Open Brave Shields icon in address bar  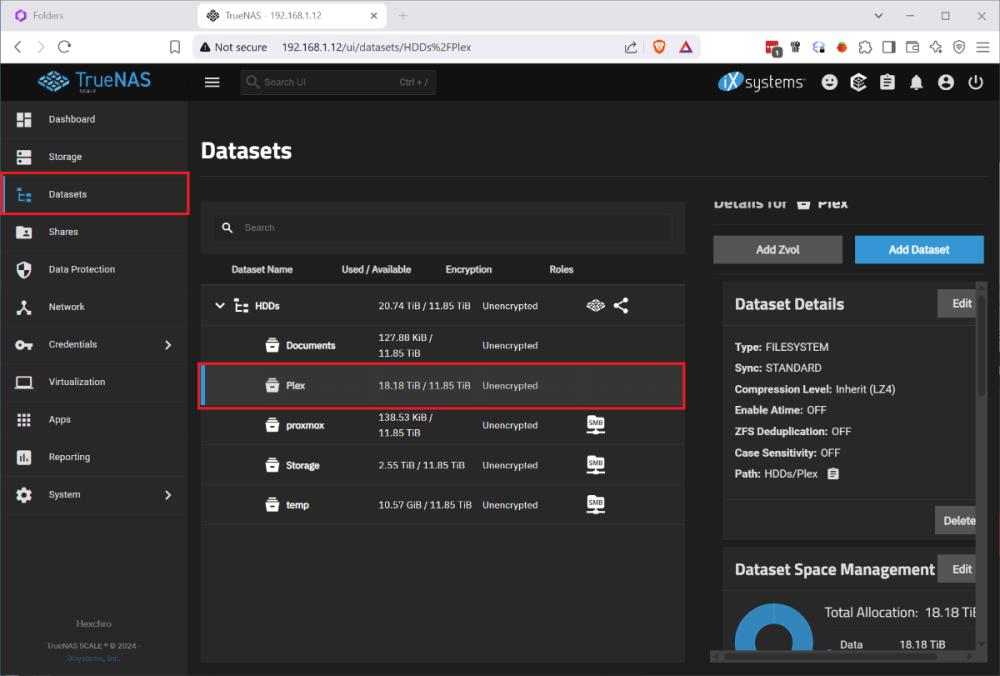(659, 47)
